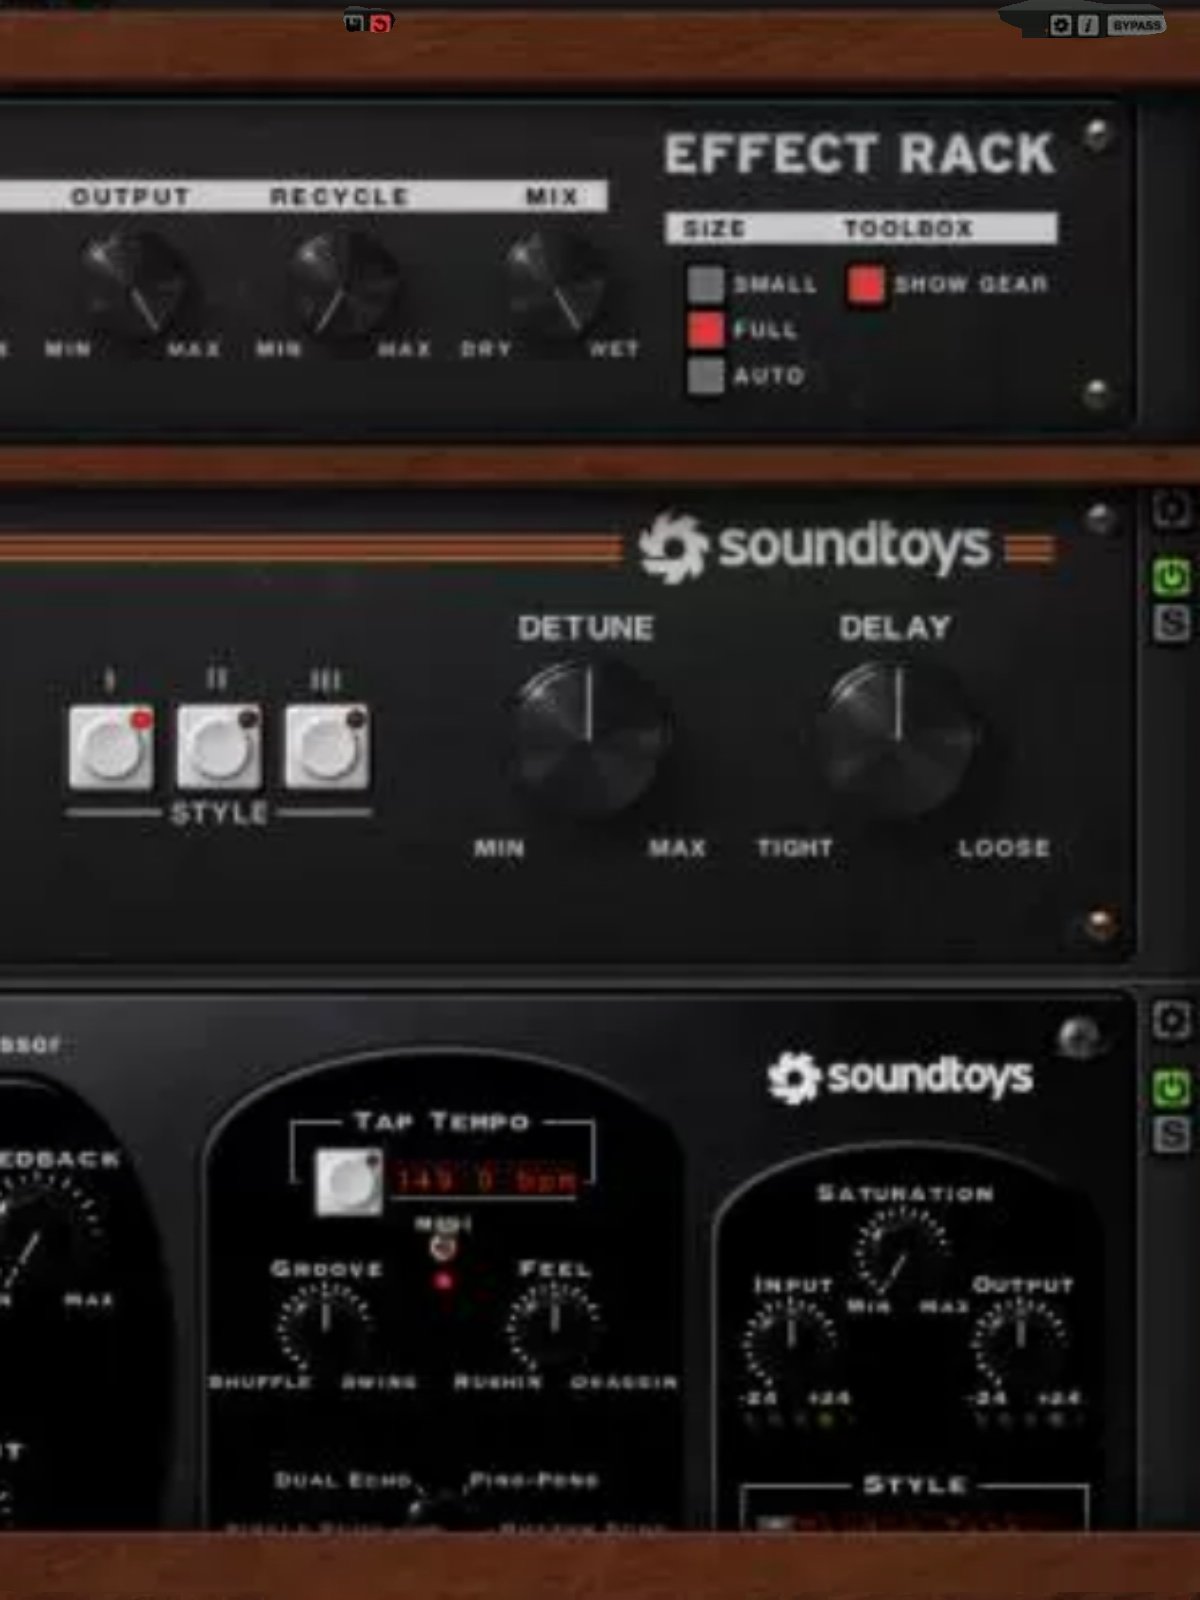Click the Tap Tempo button
Image resolution: width=1200 pixels, height=1600 pixels.
pos(348,1182)
